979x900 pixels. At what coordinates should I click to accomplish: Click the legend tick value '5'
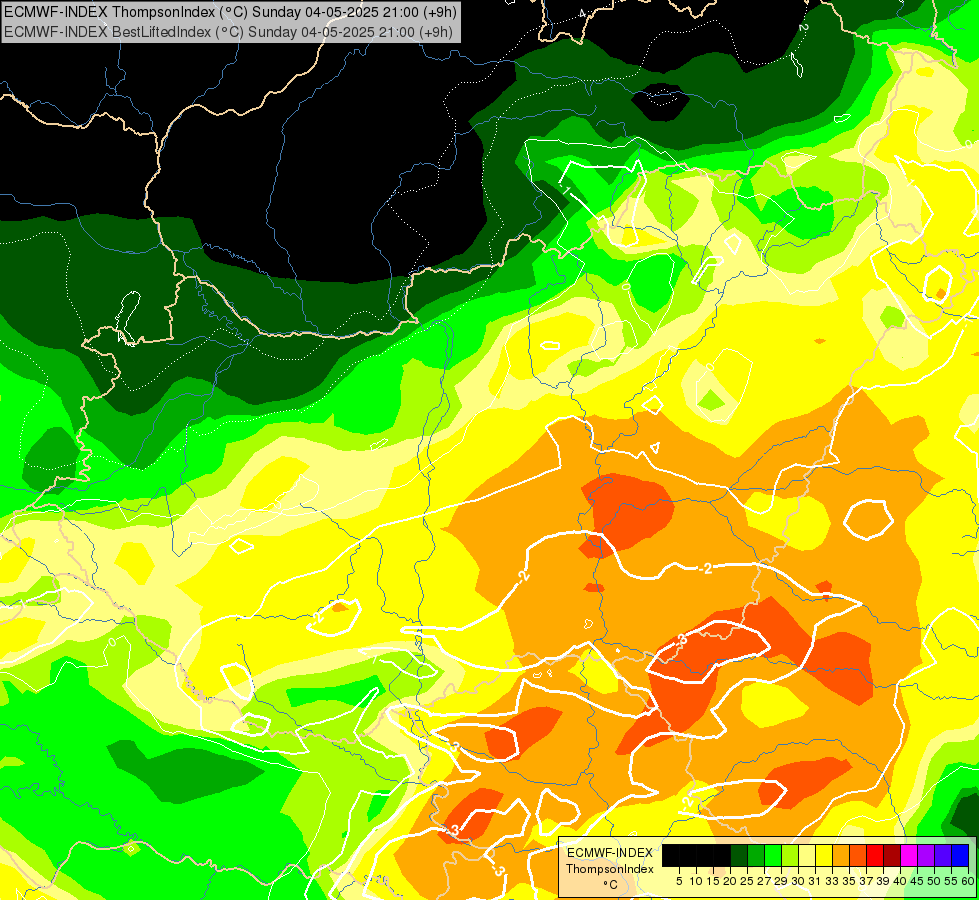tap(679, 881)
